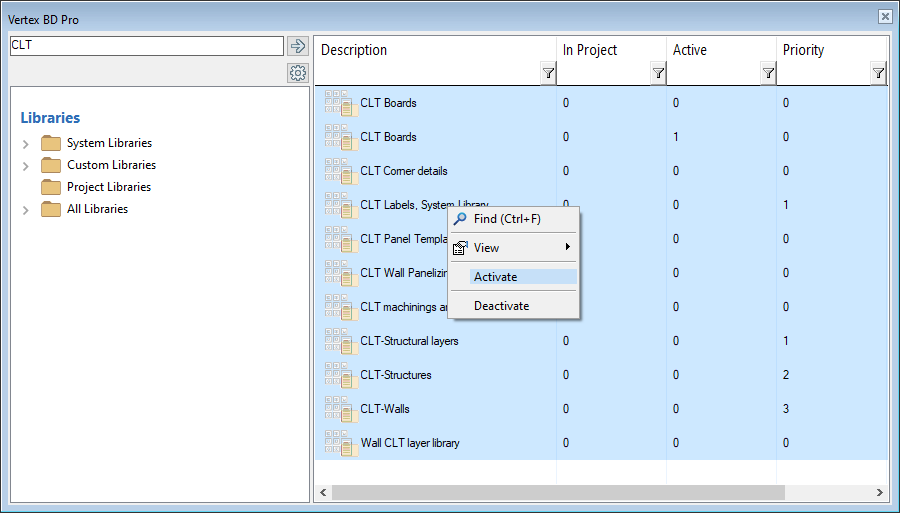Click the search arrow button next to CLT field
This screenshot has height=513, width=900.
297,46
